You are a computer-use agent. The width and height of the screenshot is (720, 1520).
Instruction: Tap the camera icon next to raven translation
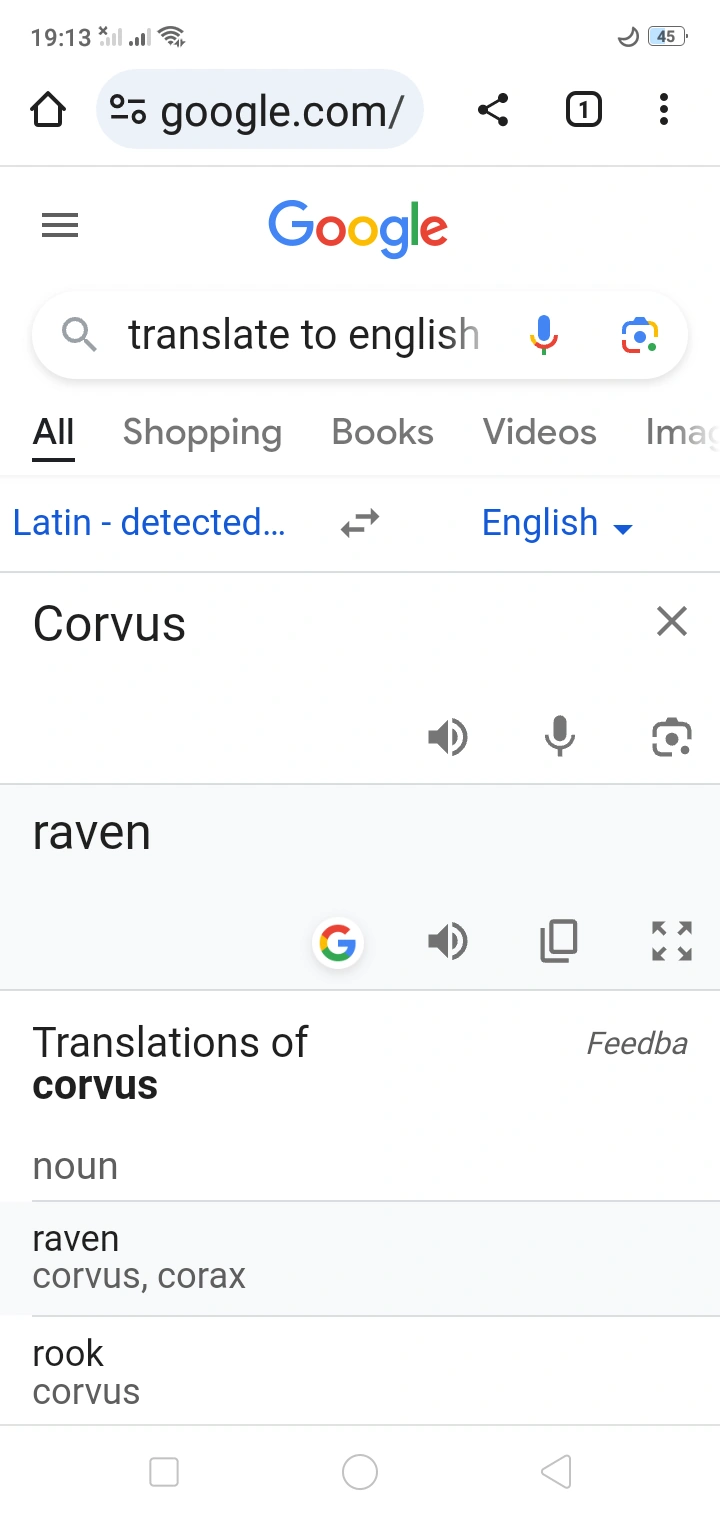672,737
